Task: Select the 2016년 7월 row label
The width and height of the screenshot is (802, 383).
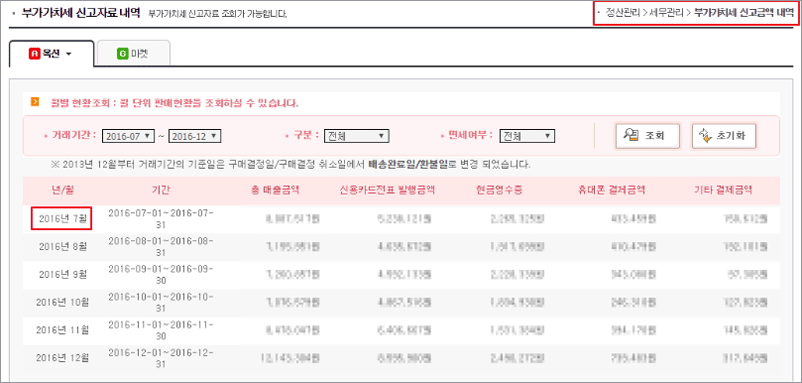Action: [61, 219]
